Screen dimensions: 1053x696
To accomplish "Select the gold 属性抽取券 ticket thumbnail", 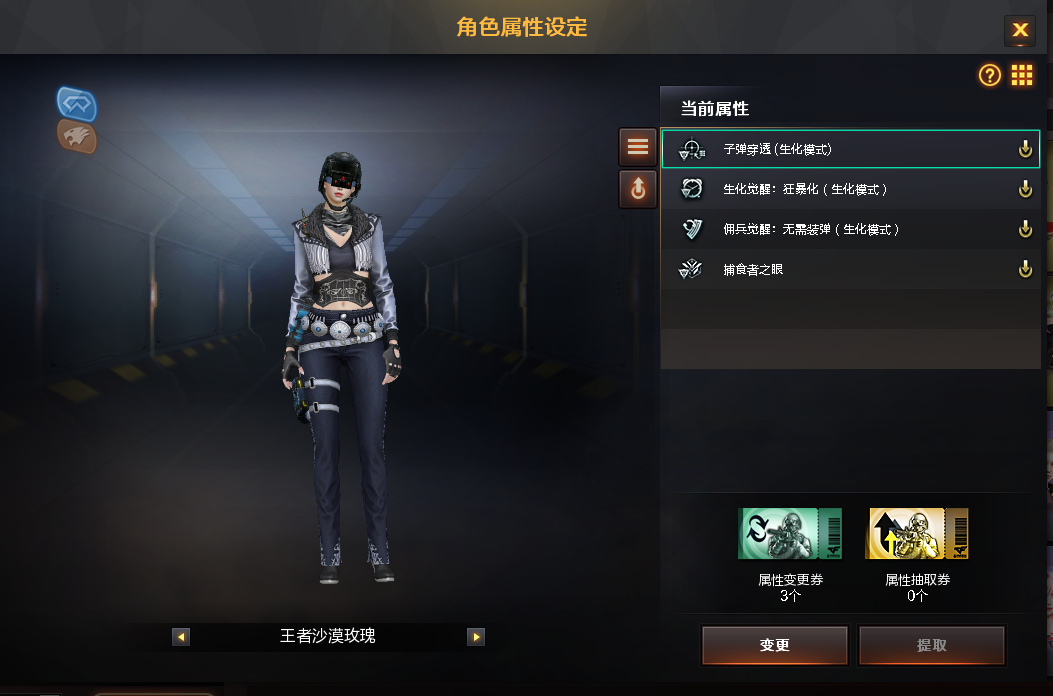I will [x=917, y=533].
